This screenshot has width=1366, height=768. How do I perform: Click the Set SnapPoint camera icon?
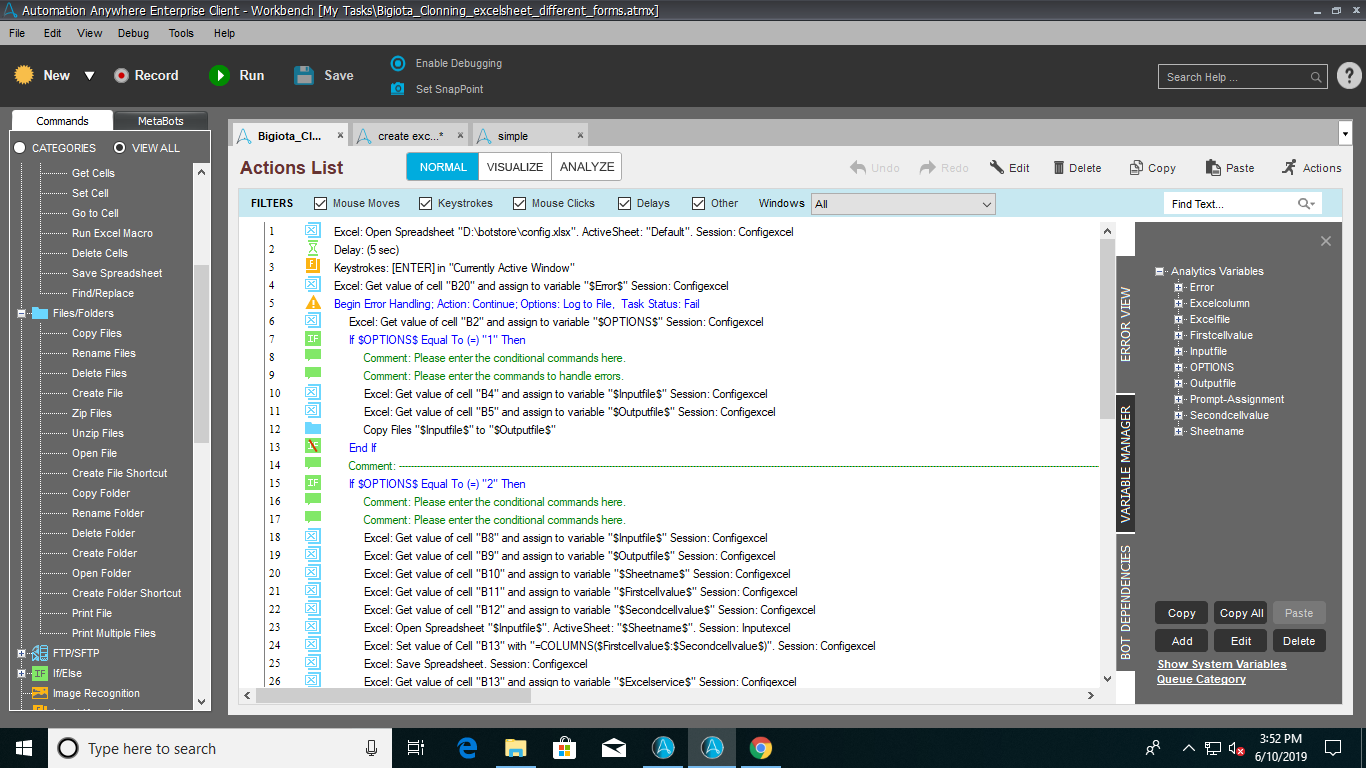pos(398,89)
